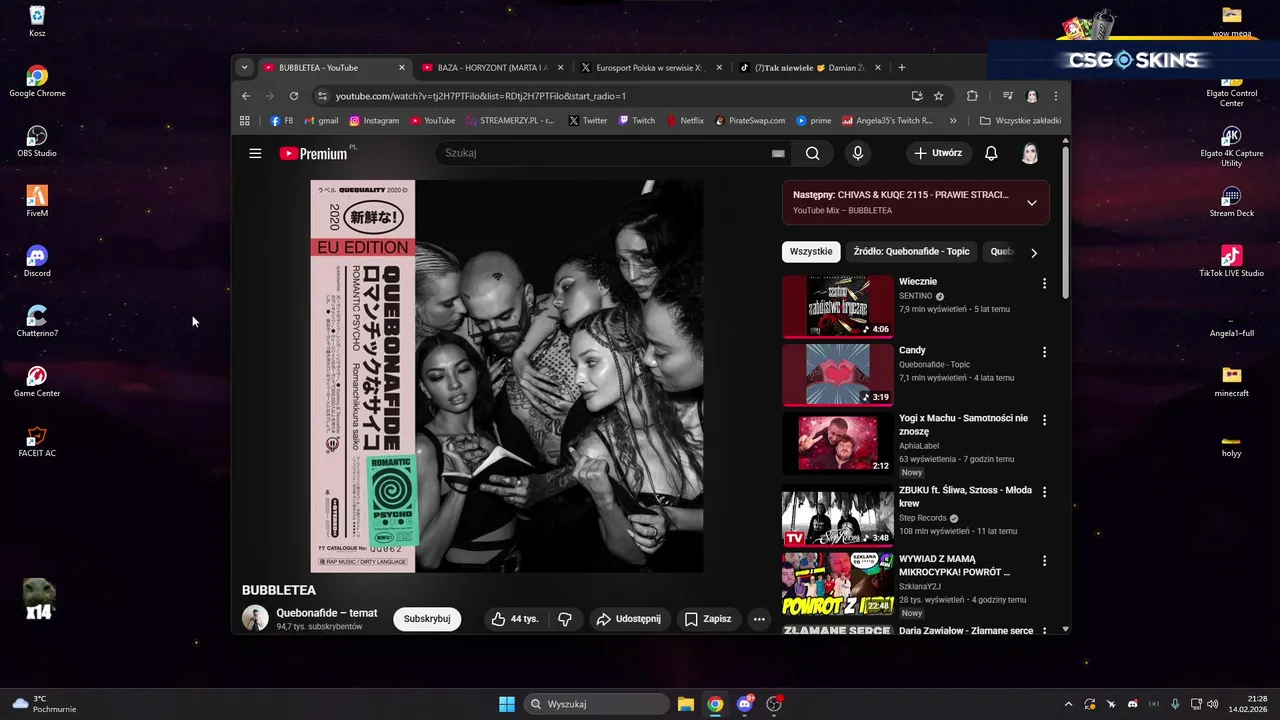The height and width of the screenshot is (720, 1280).
Task: Open the volume icon in system tray
Action: pos(1213,704)
